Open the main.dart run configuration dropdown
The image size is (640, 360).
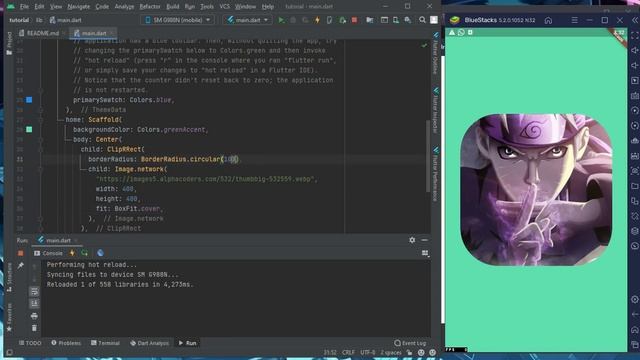pyautogui.click(x=248, y=20)
